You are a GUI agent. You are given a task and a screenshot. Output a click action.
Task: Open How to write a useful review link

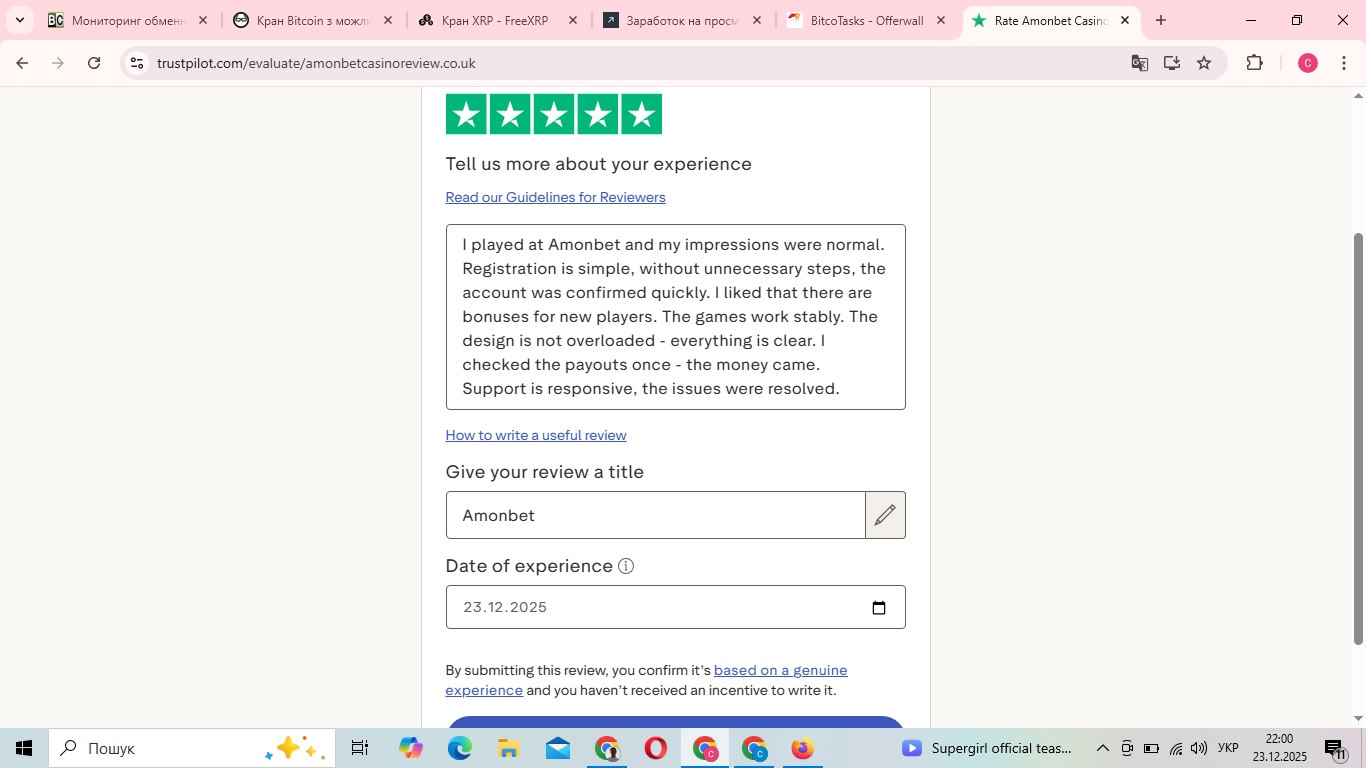tap(536, 435)
